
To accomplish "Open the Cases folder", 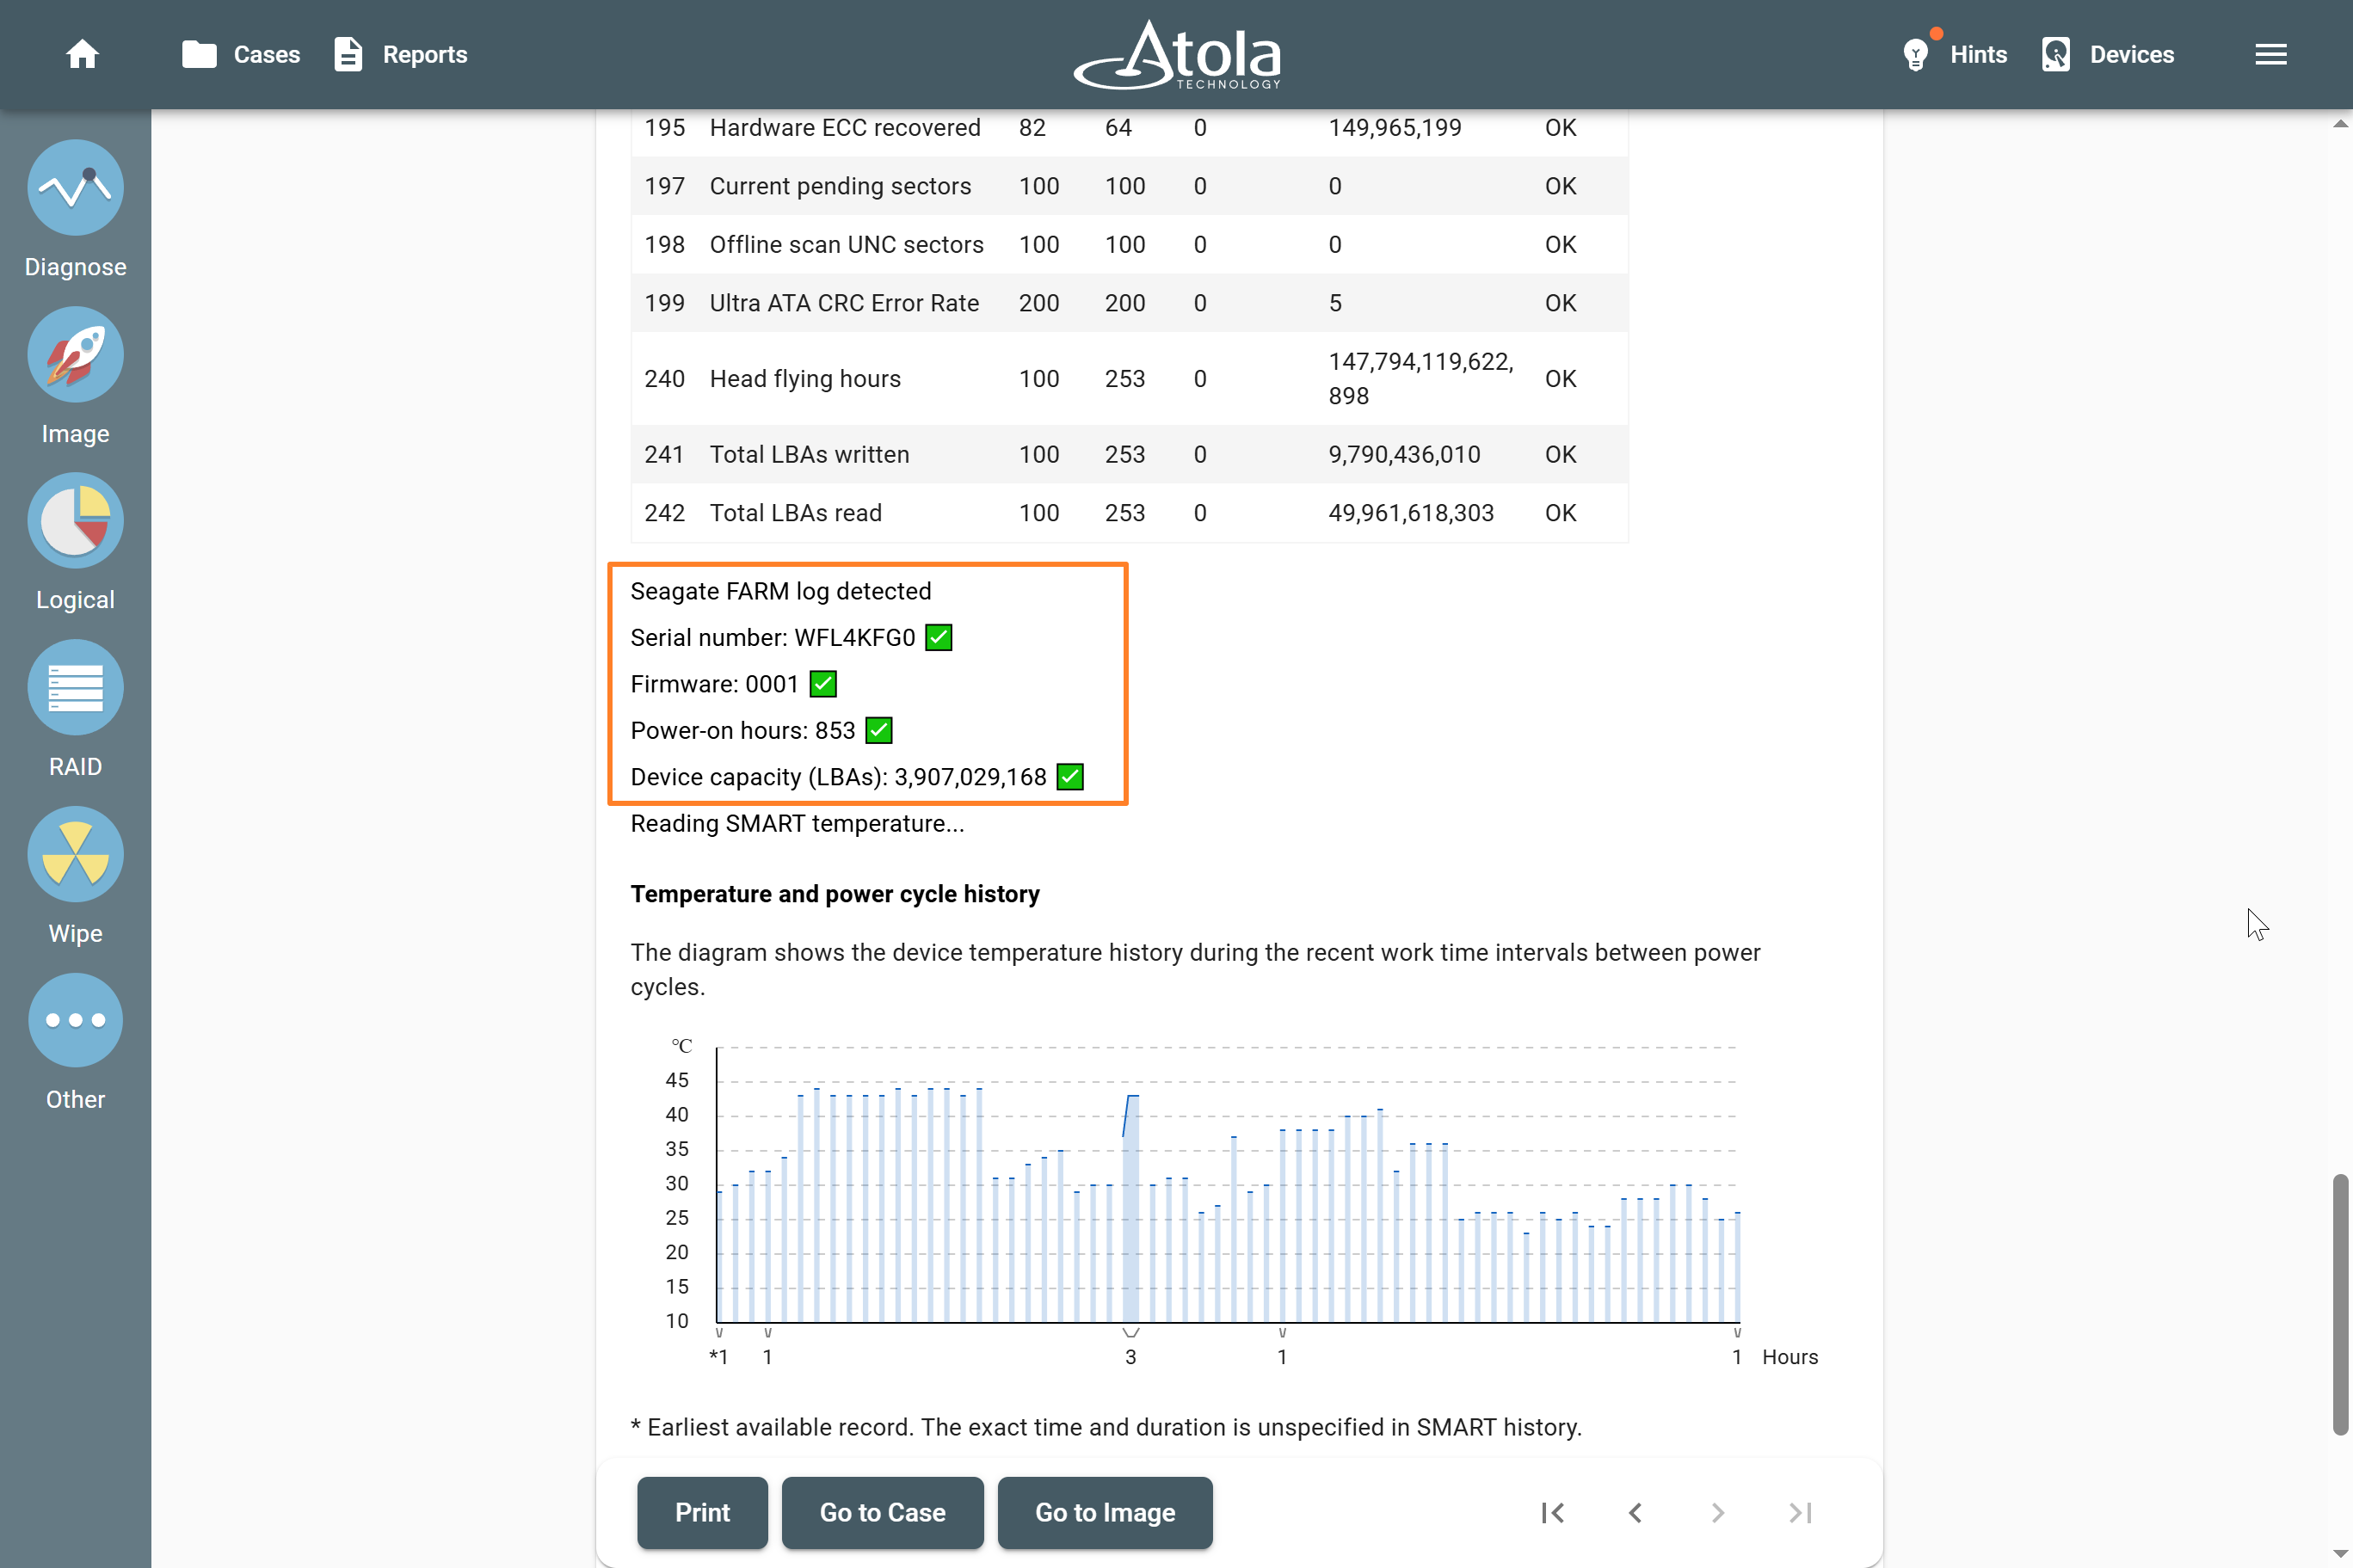I will [241, 54].
